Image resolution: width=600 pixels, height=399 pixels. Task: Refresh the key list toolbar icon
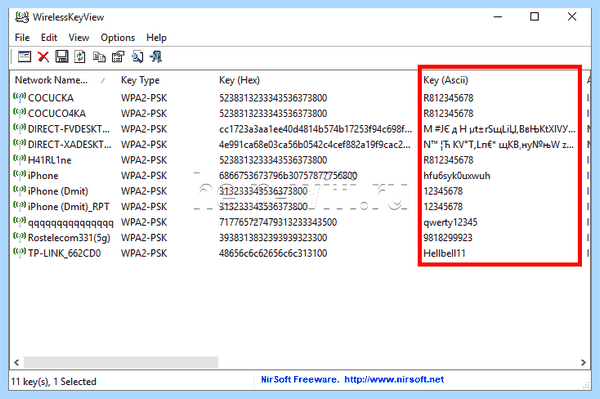point(80,57)
